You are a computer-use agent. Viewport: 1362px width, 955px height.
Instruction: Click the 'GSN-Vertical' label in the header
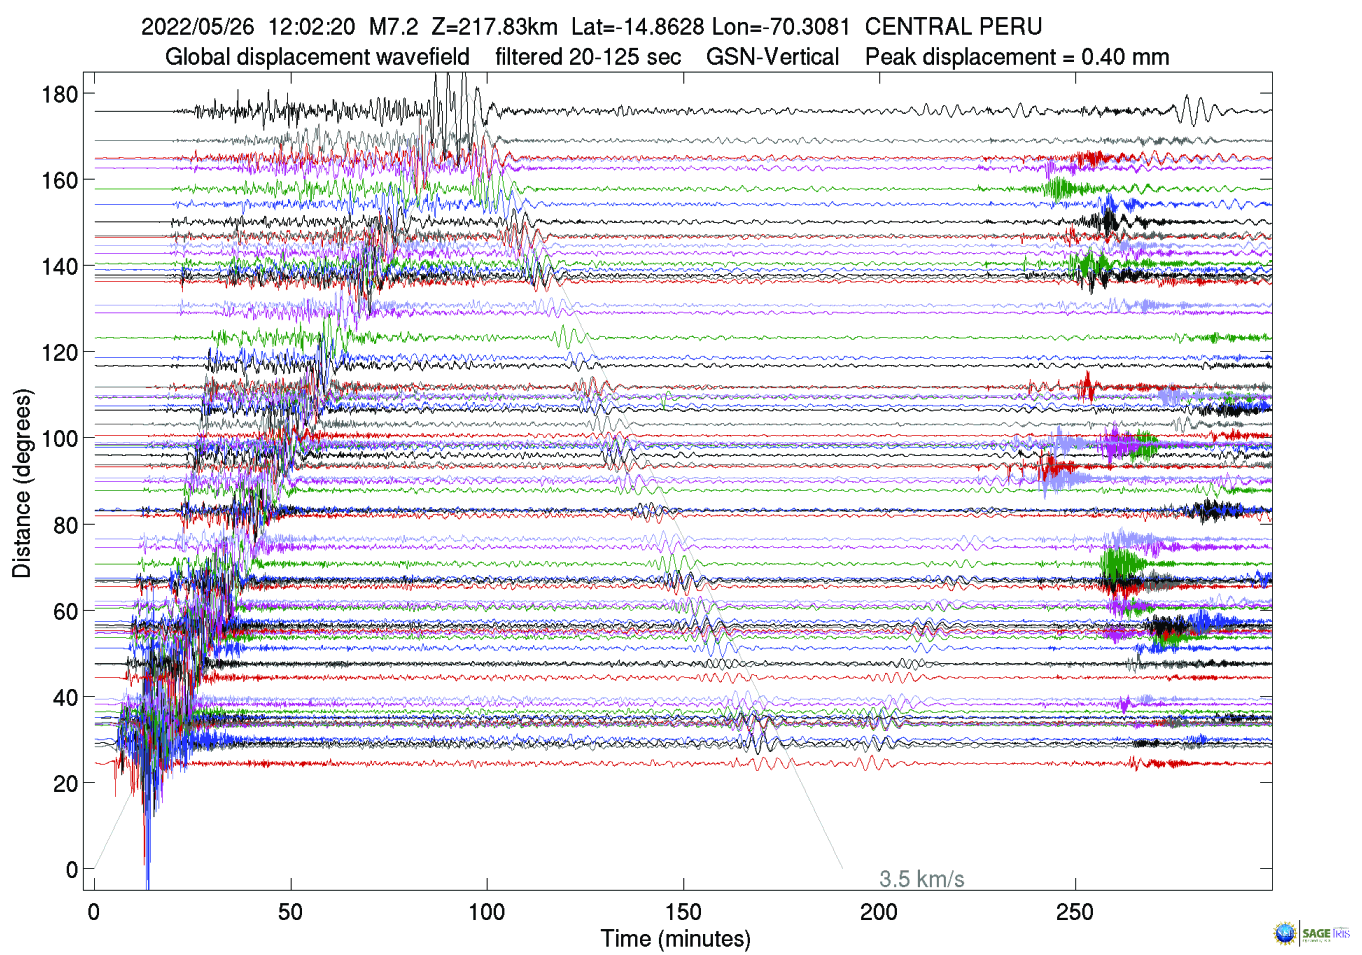(x=772, y=57)
